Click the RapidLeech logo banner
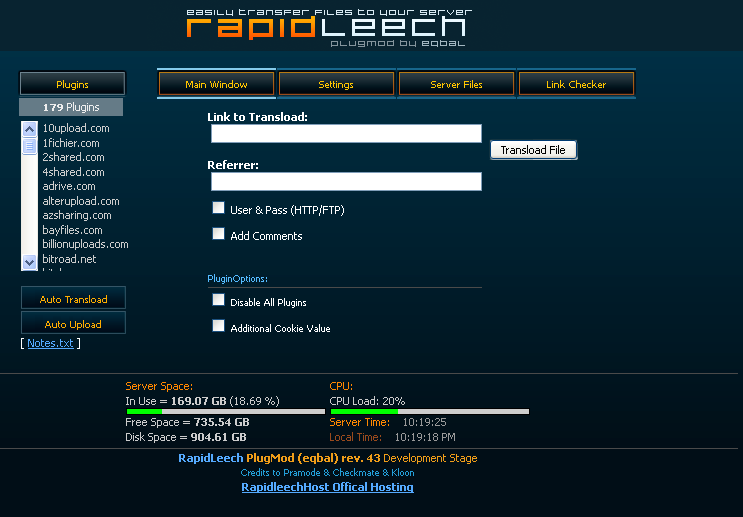 328,27
